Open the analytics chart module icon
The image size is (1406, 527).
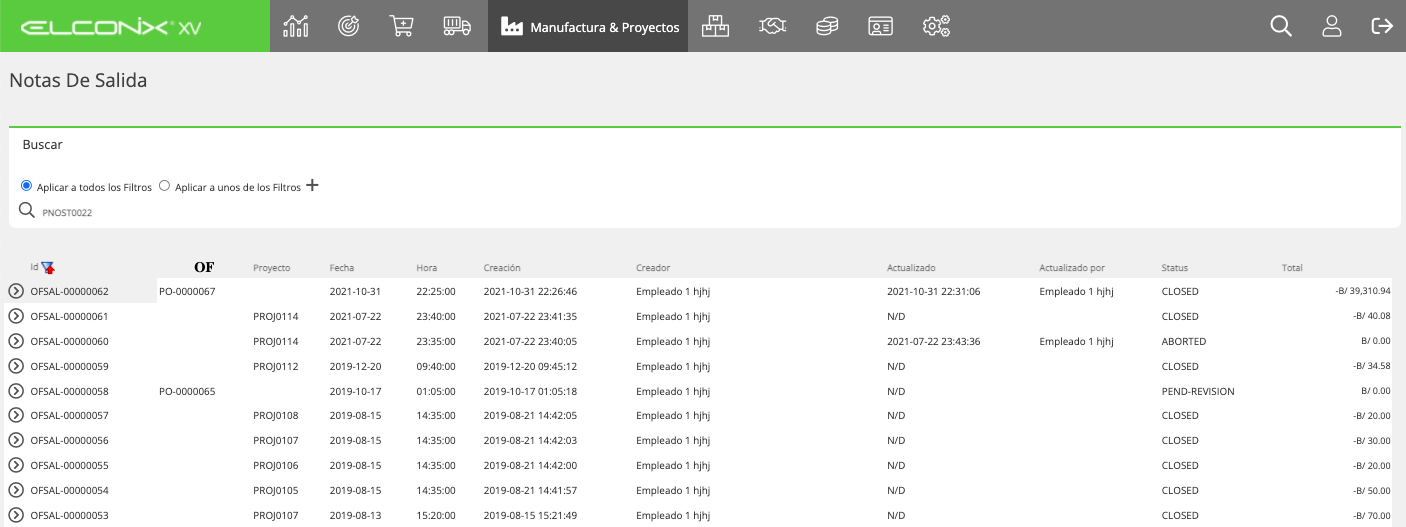(296, 26)
